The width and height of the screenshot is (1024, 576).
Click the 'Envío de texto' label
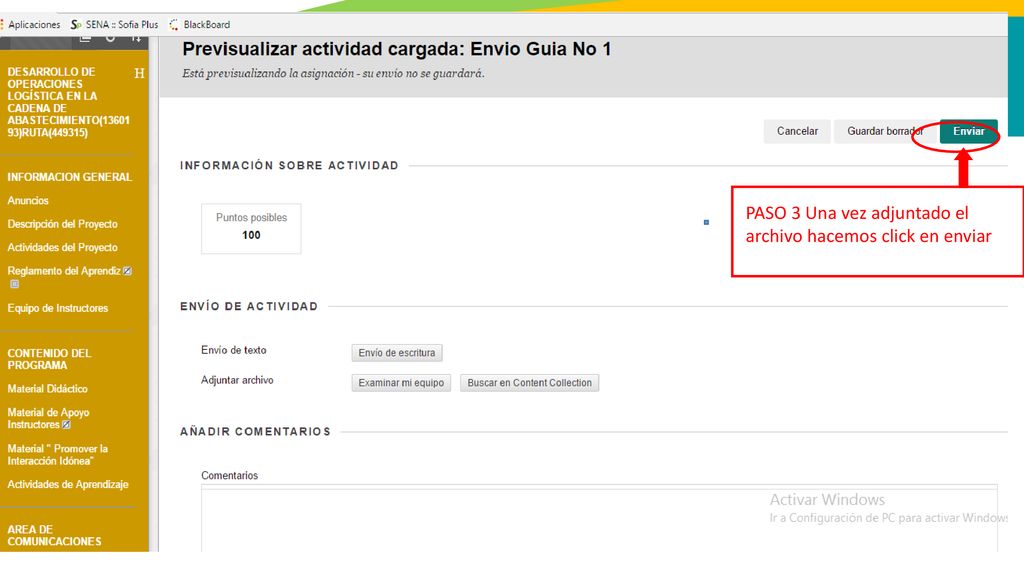click(x=234, y=350)
